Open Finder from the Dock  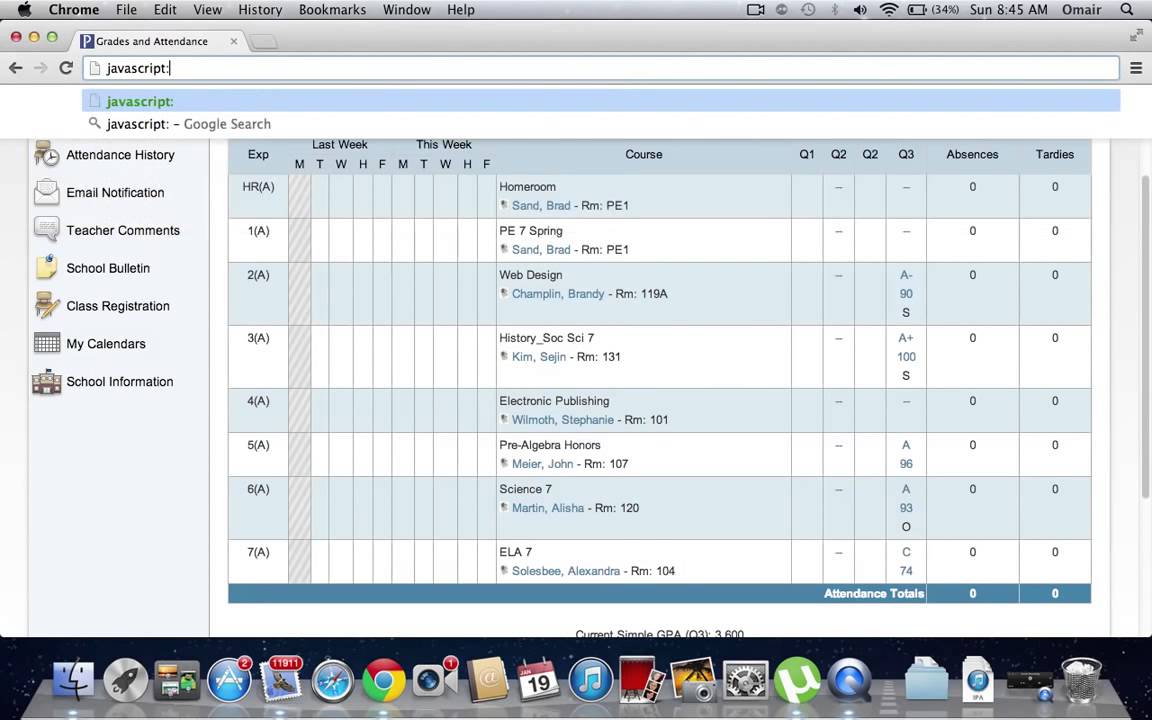(x=73, y=681)
